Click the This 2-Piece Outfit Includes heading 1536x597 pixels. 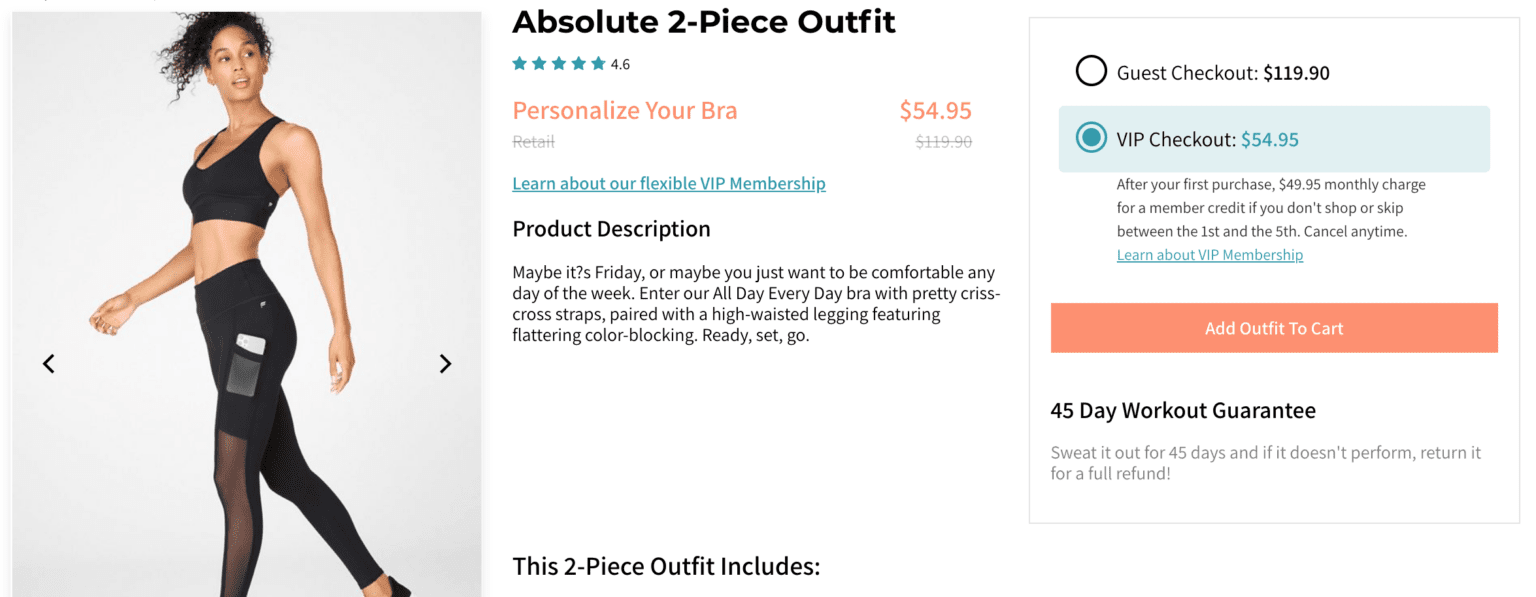(x=665, y=566)
